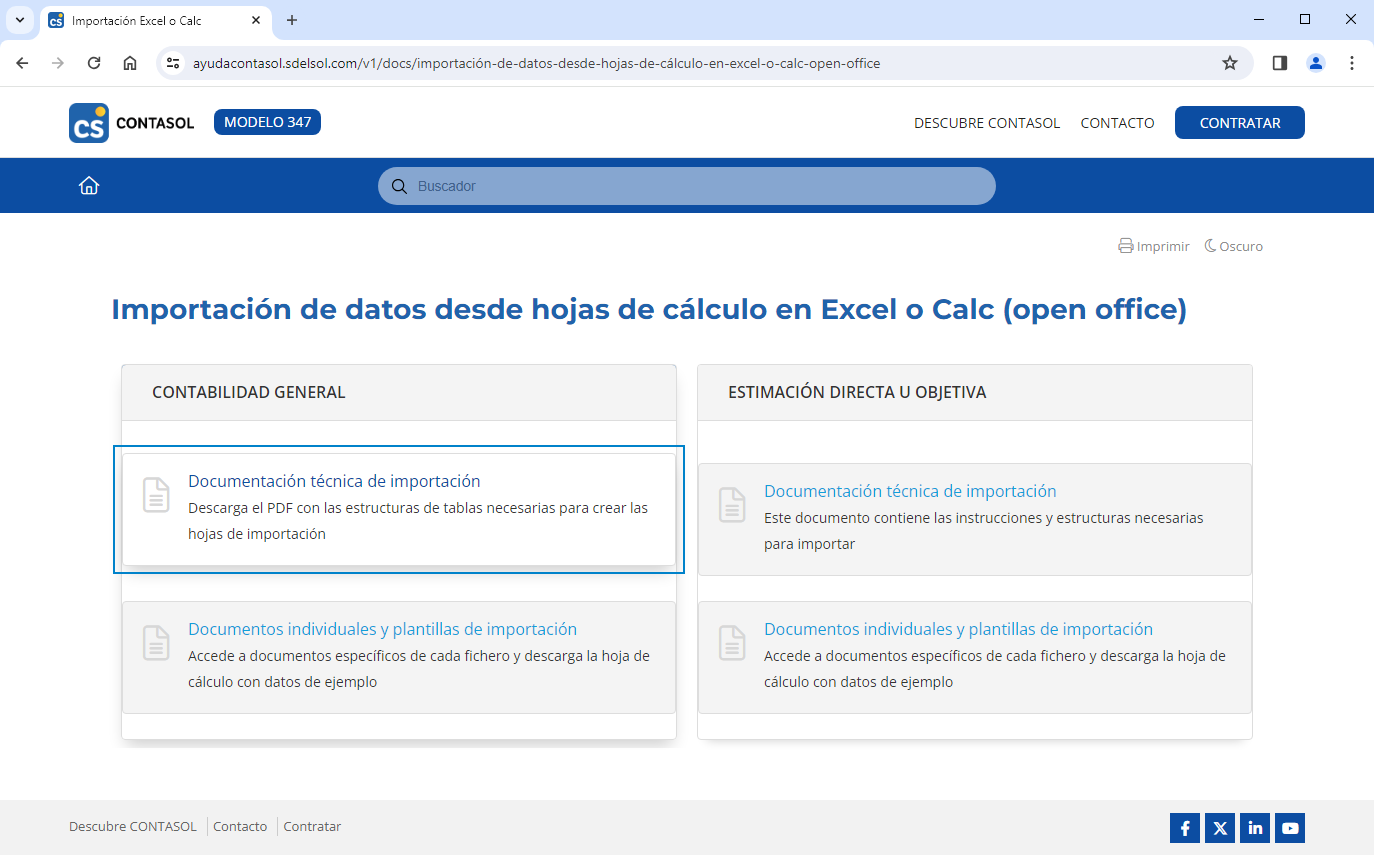
Task: Click the Imprimir printer icon
Action: click(1125, 246)
